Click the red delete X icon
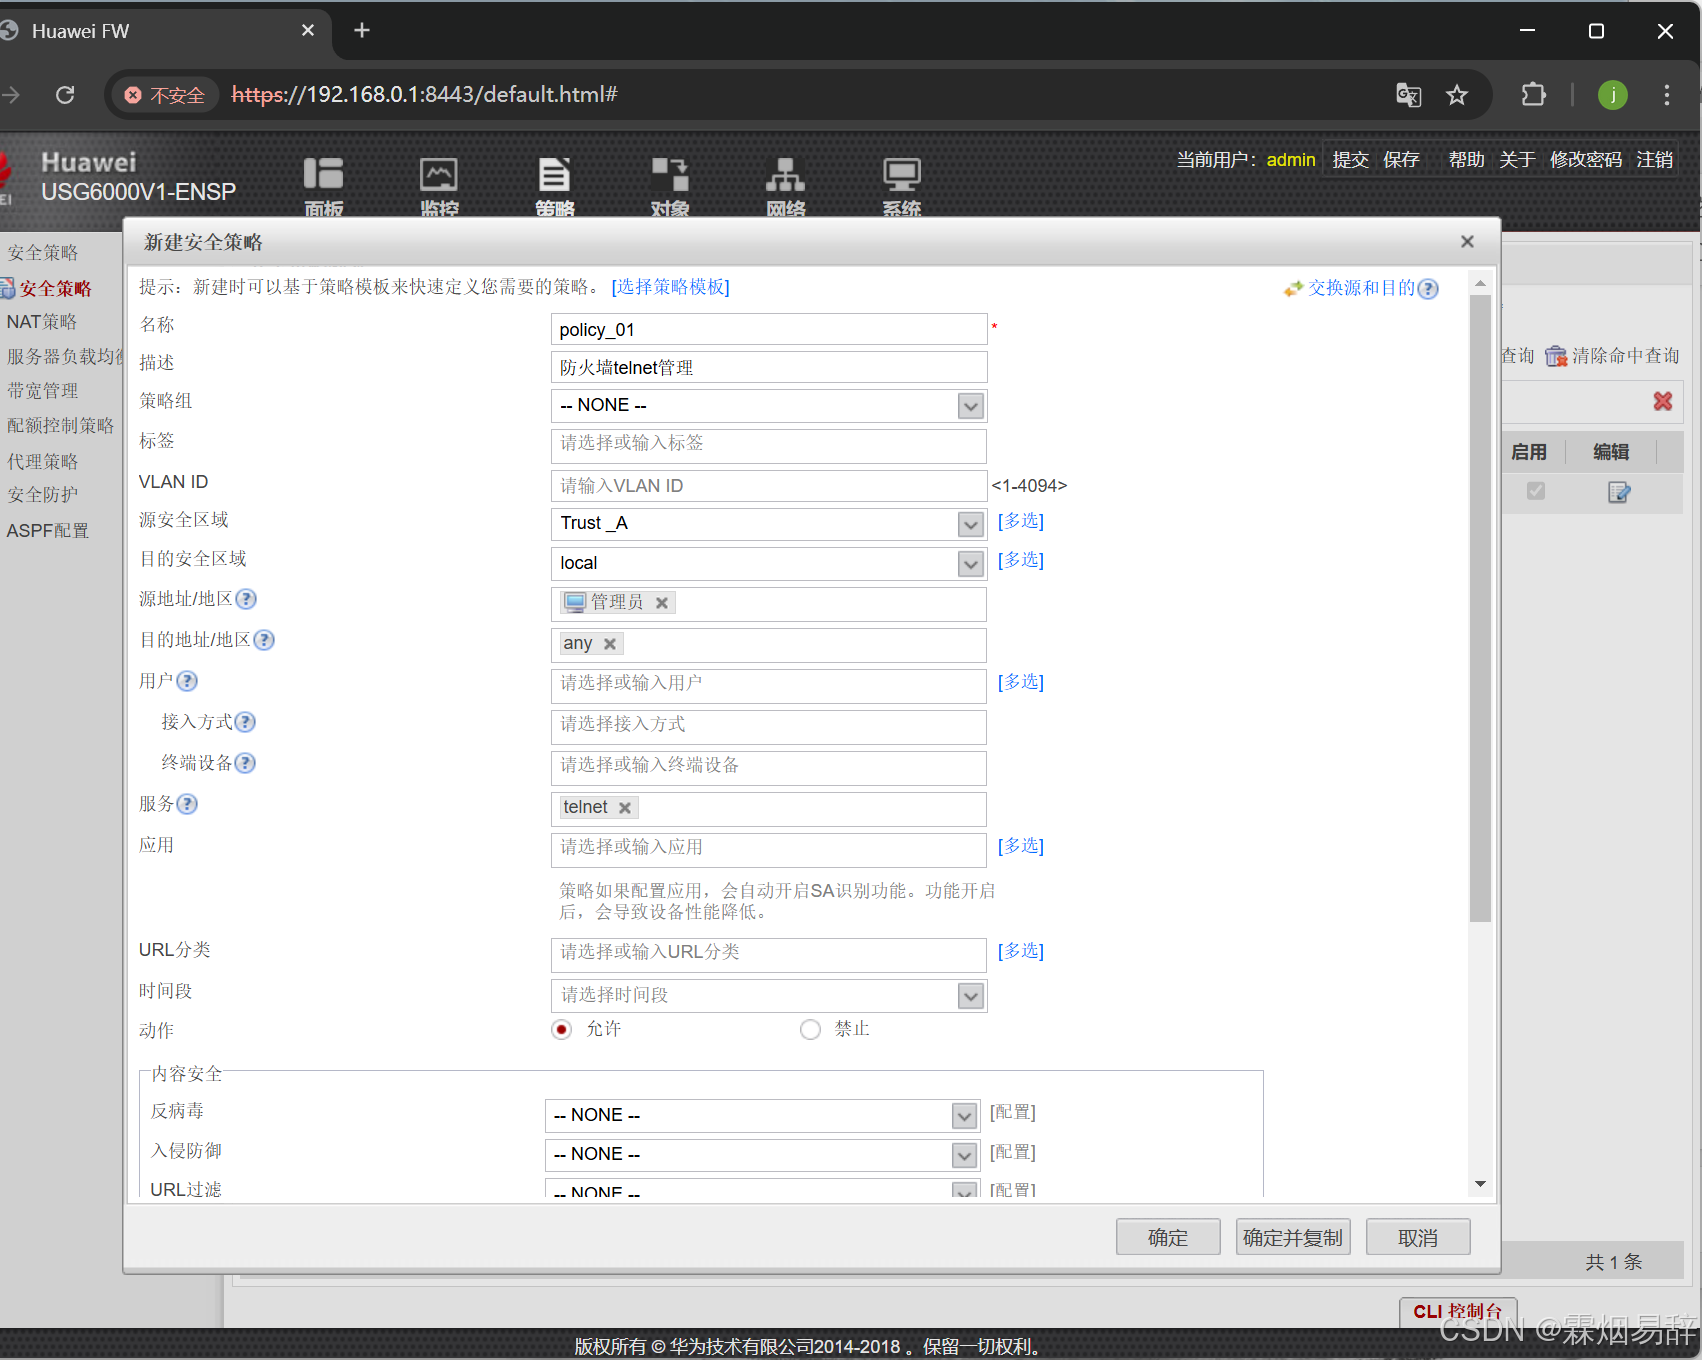The width and height of the screenshot is (1702, 1360). point(1663,401)
